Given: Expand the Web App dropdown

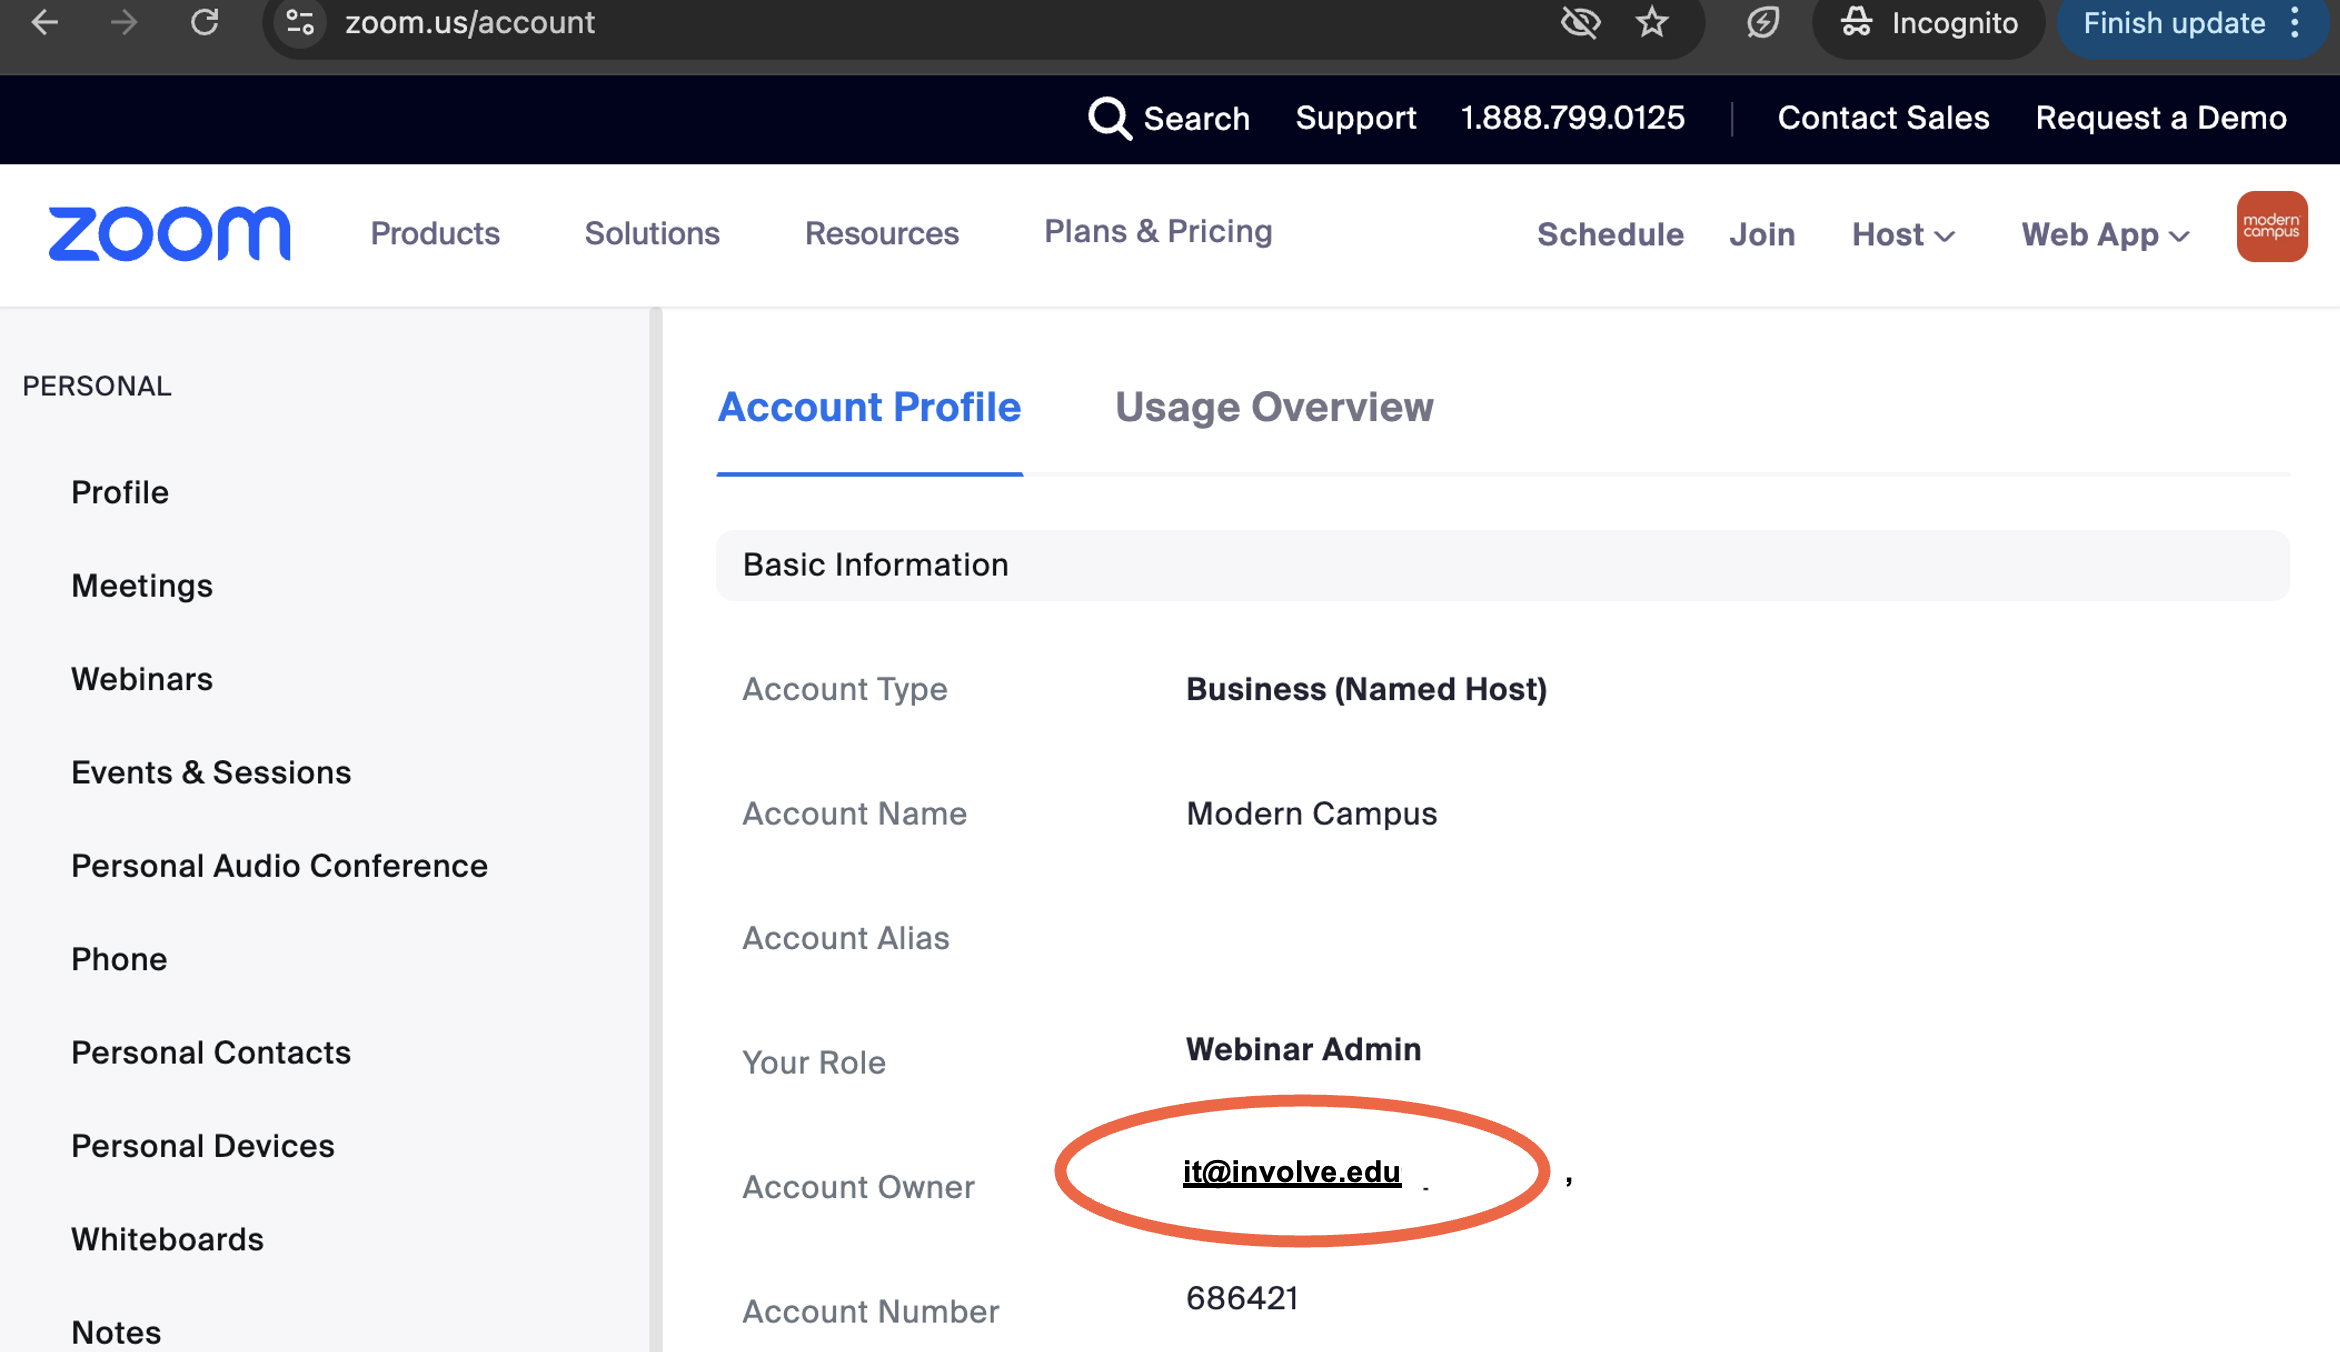Looking at the screenshot, I should tap(2106, 234).
